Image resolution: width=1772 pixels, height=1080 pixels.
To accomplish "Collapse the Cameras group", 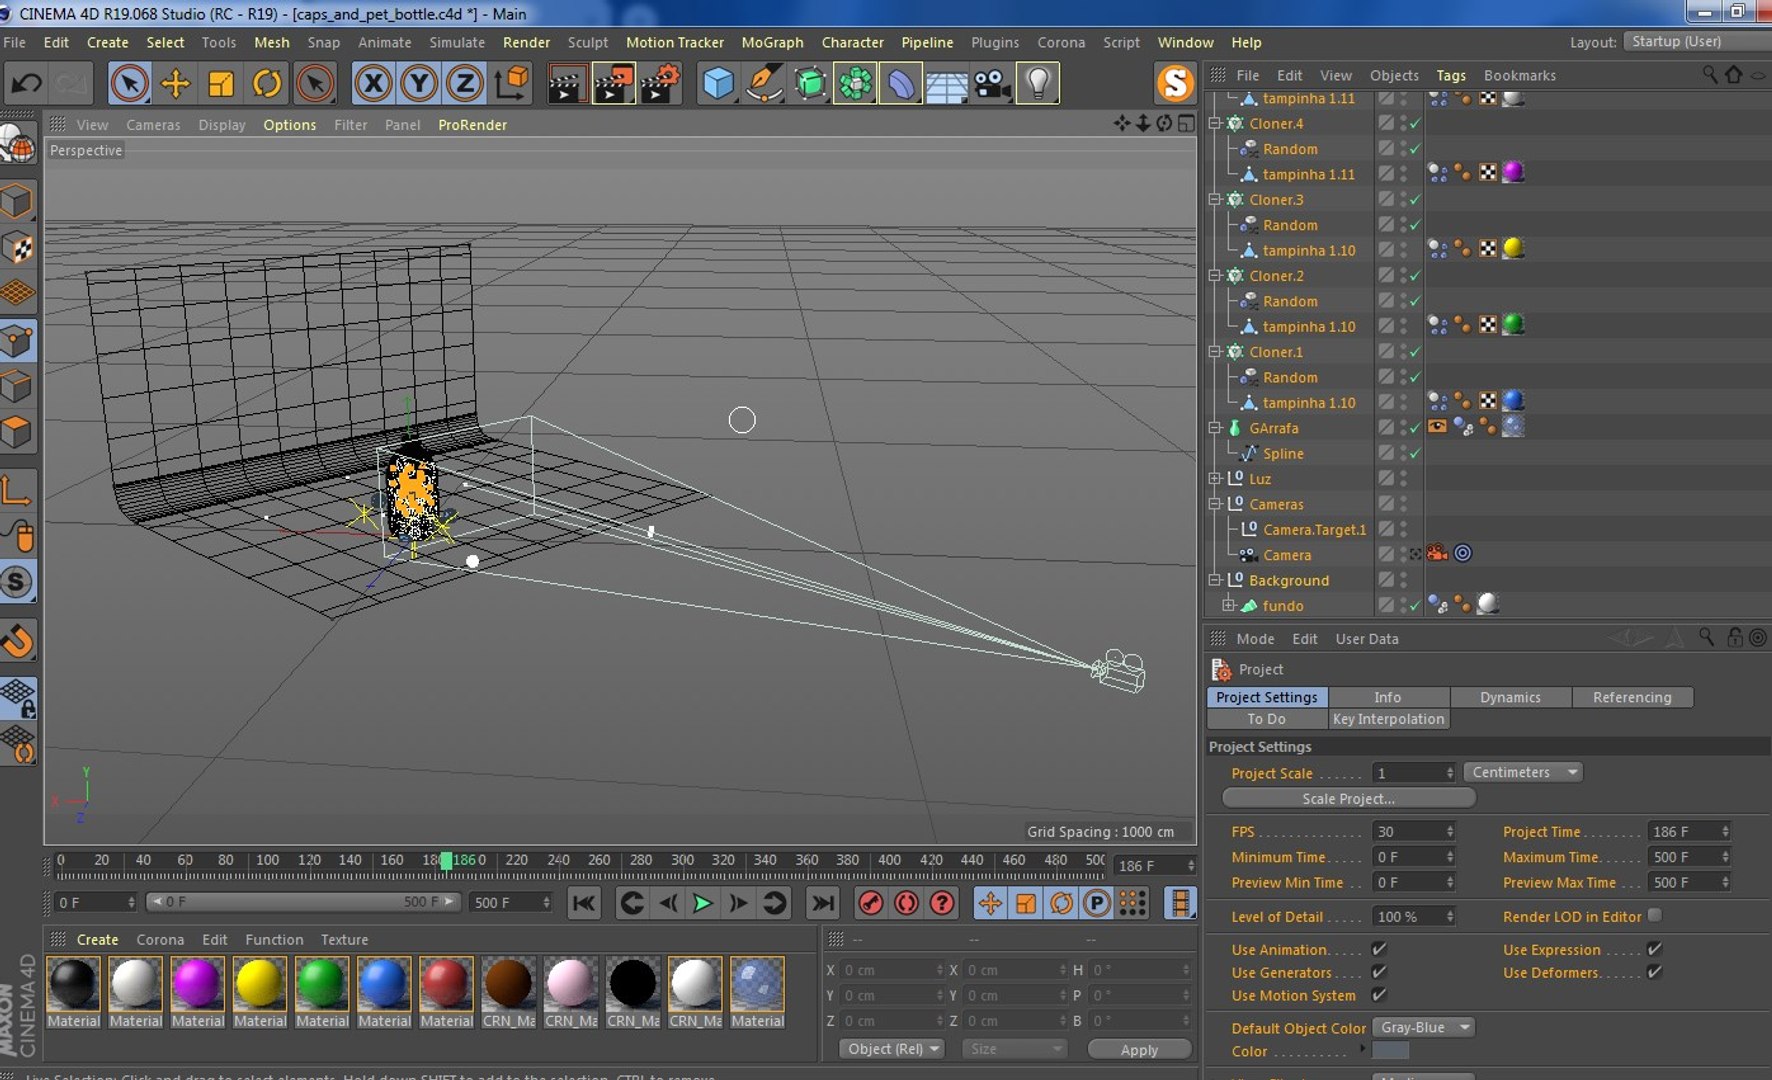I will click(x=1215, y=505).
